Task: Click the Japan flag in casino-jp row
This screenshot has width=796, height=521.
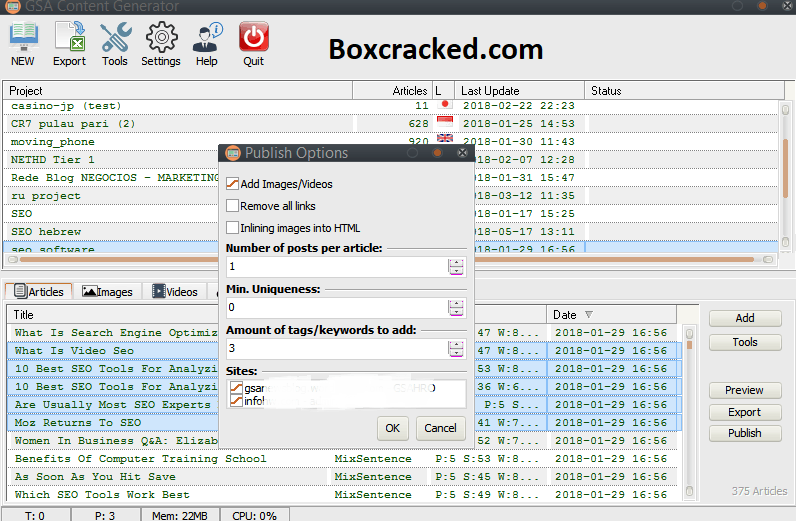Action: [x=445, y=105]
